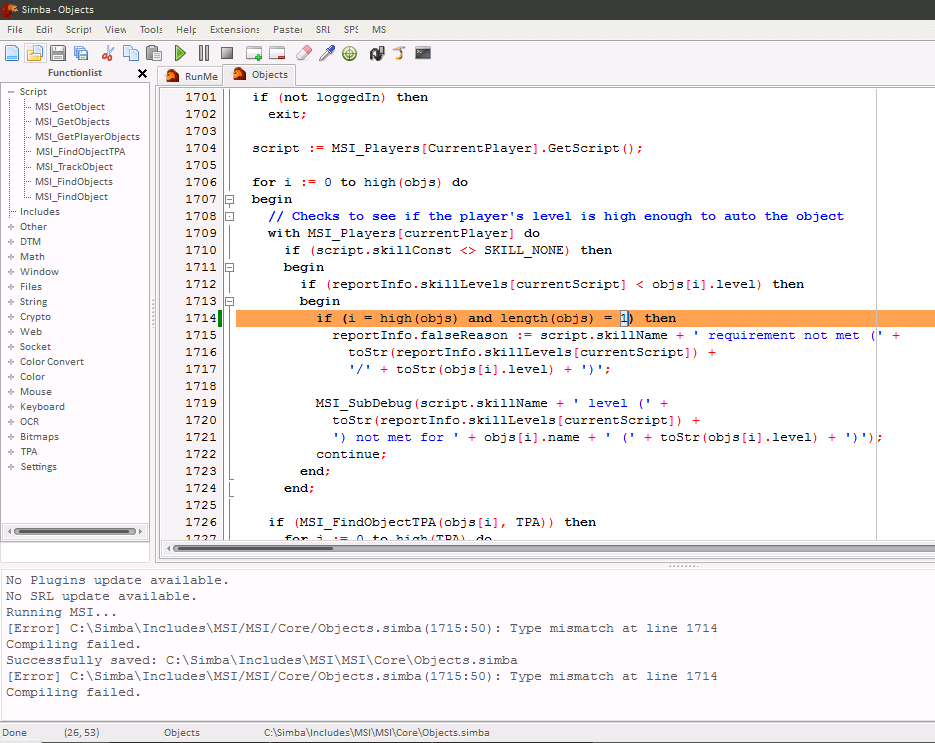Pause the running script
This screenshot has width=935, height=743.
[x=204, y=53]
